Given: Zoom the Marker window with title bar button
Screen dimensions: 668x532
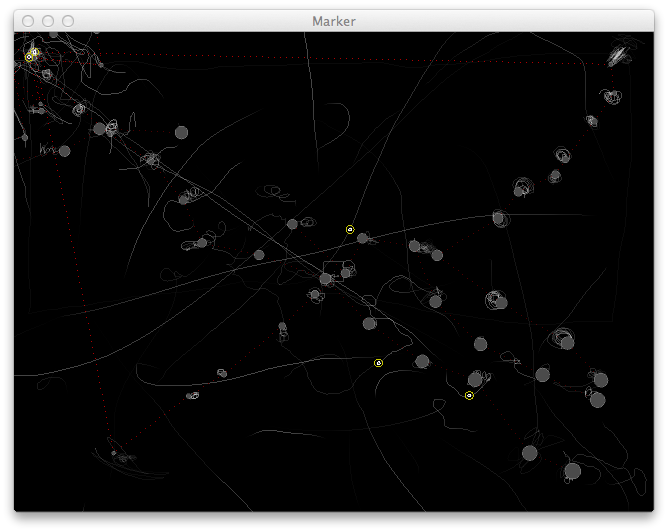Looking at the screenshot, I should (68, 21).
